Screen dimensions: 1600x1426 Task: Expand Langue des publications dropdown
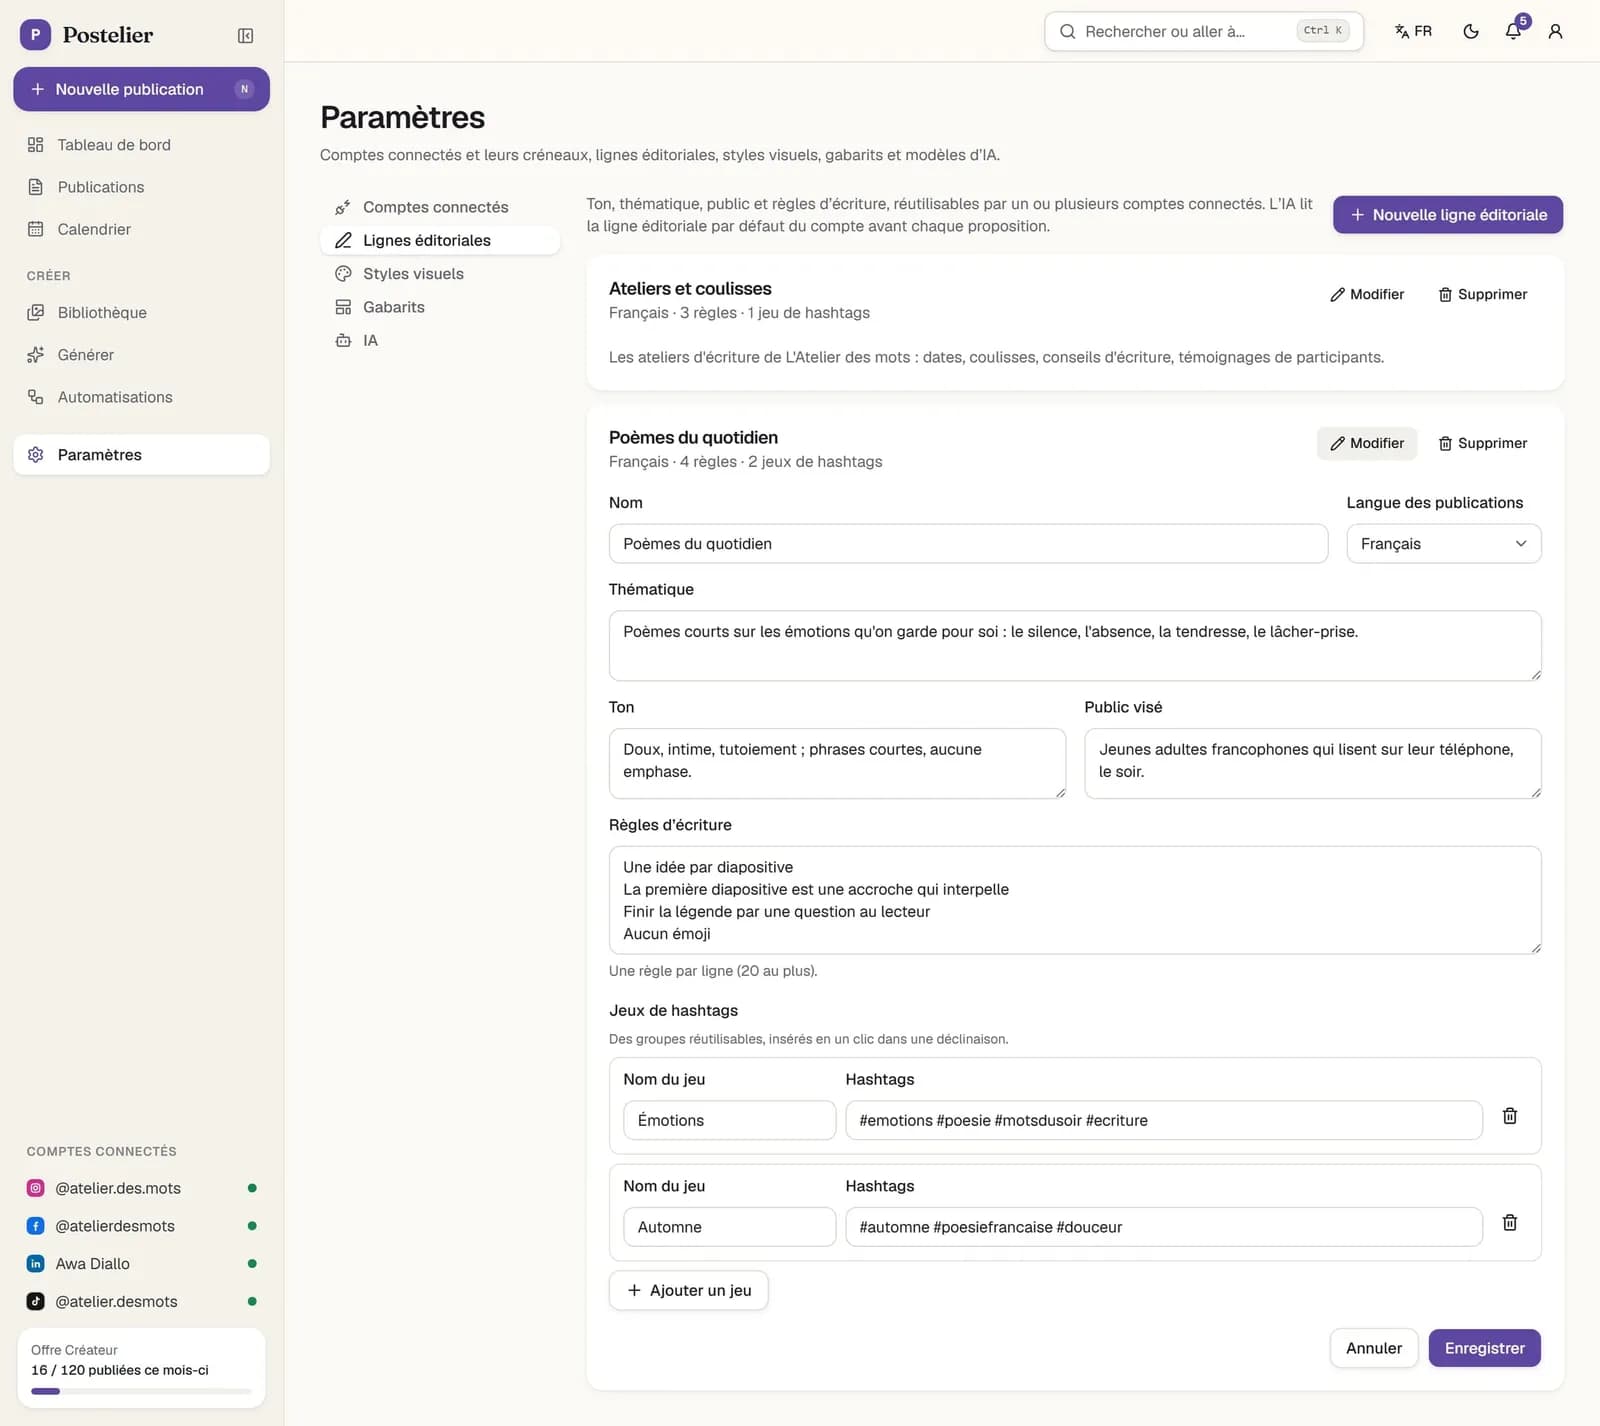coord(1443,544)
